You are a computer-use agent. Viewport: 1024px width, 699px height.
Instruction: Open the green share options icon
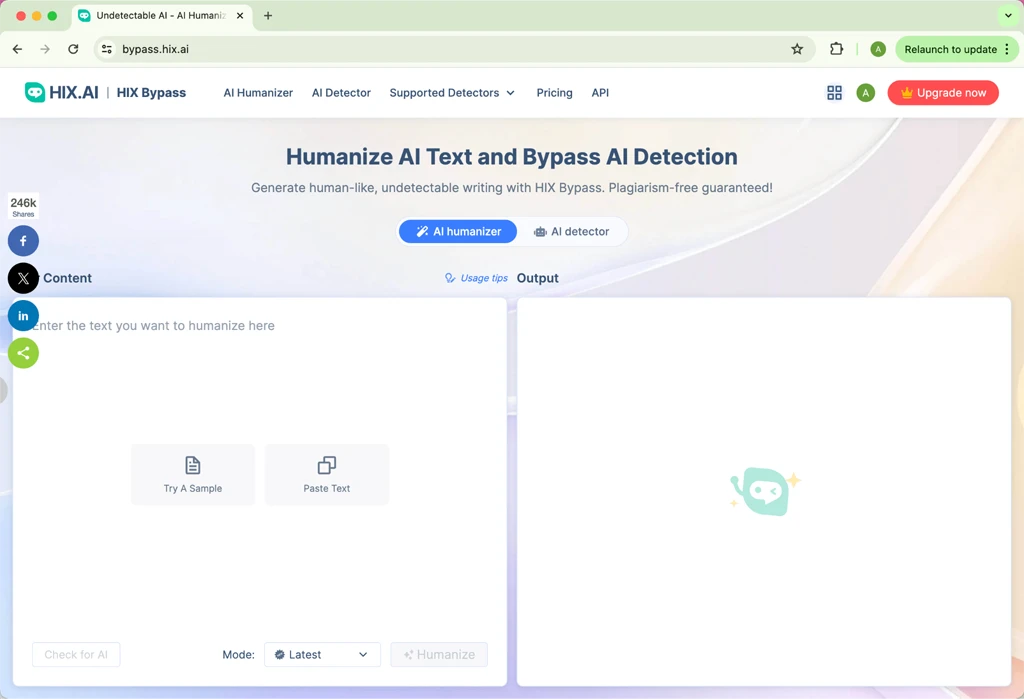[x=23, y=353]
